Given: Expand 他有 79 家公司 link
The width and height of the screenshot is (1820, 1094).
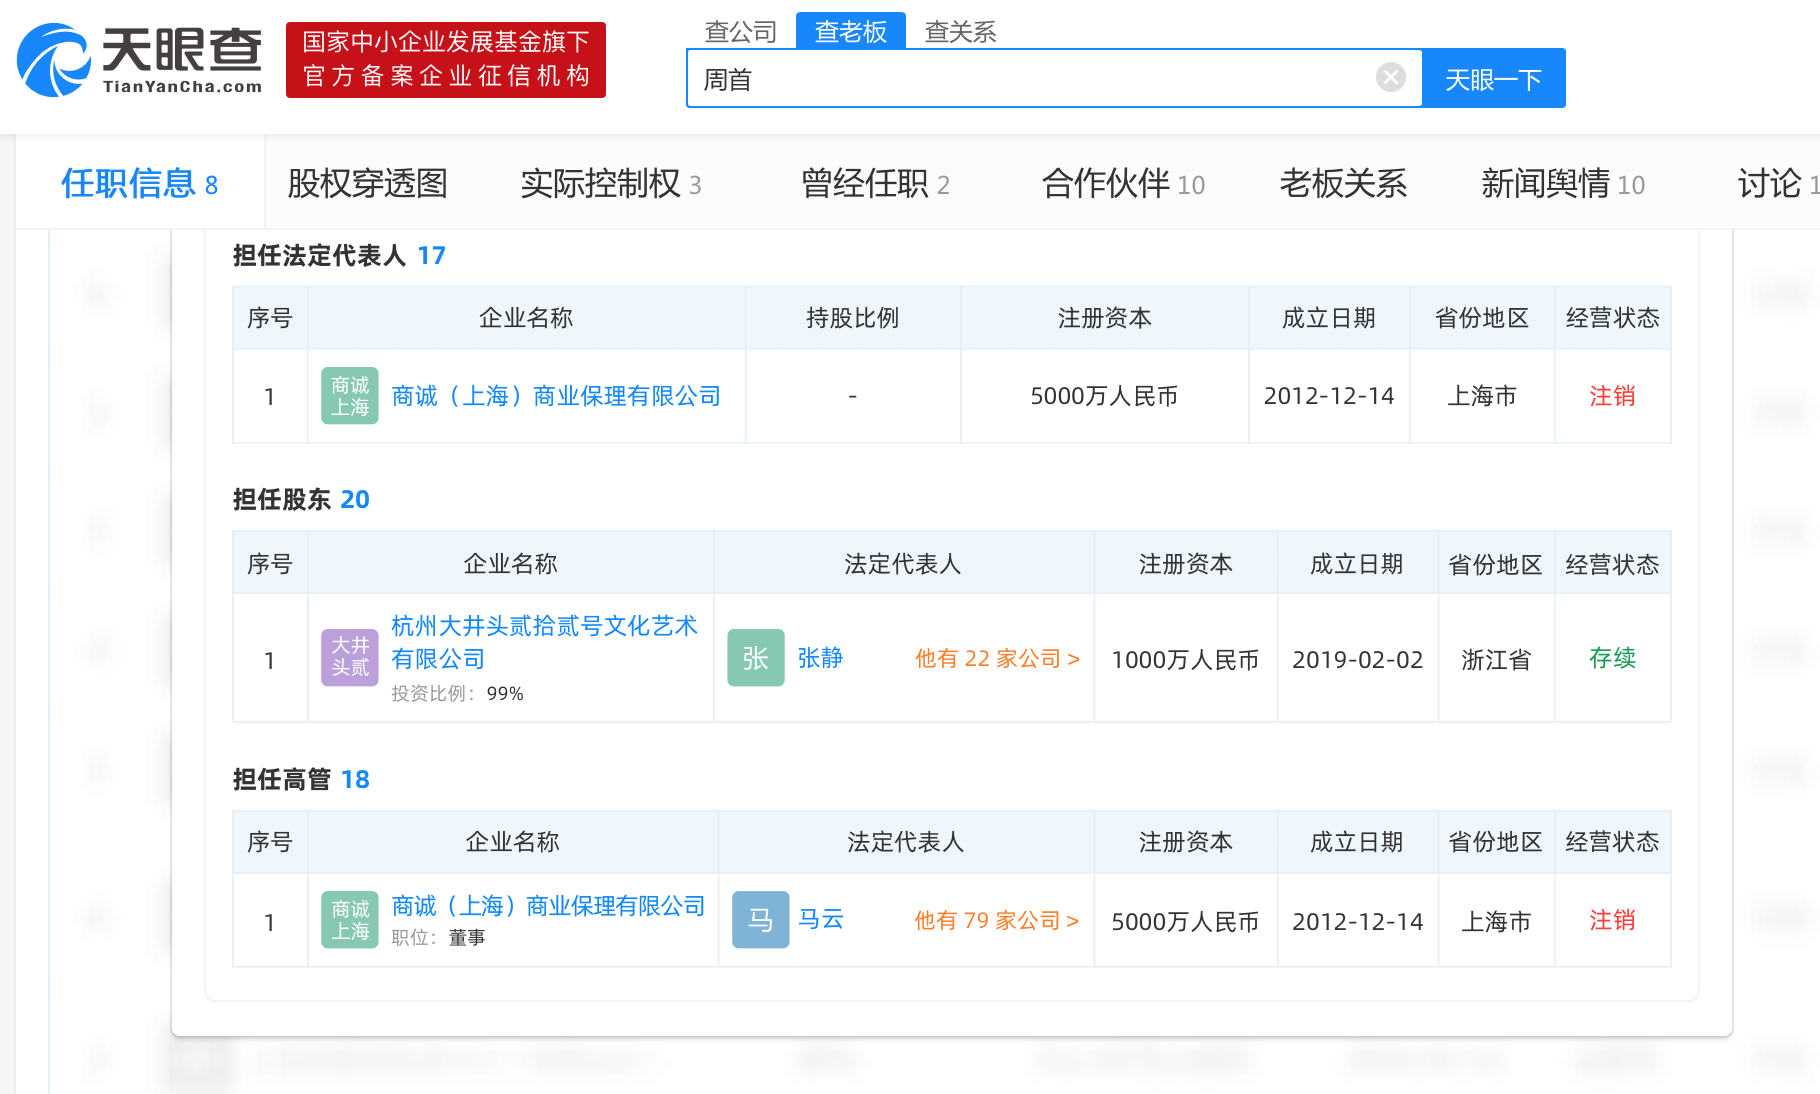Looking at the screenshot, I should tap(996, 920).
